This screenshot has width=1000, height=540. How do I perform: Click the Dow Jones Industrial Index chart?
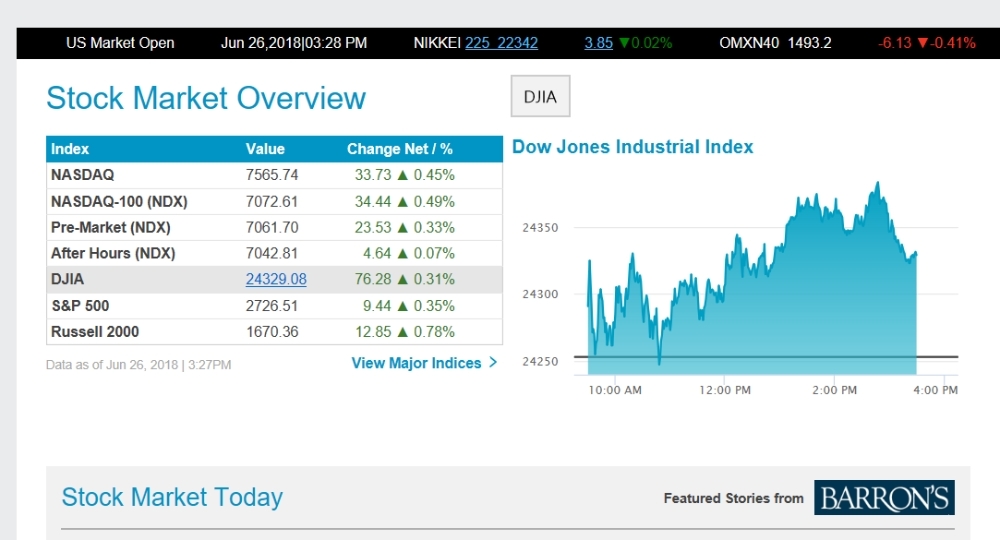coord(752,290)
